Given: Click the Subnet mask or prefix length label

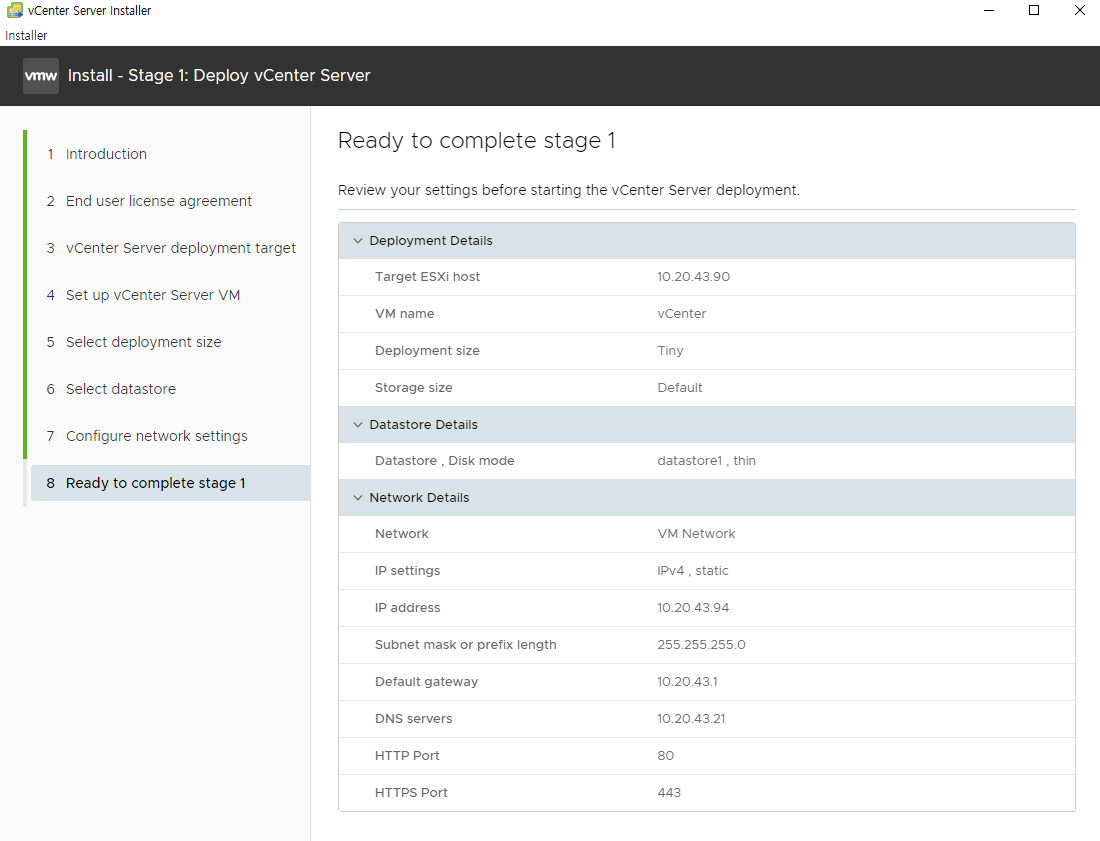Looking at the screenshot, I should click(x=465, y=645).
